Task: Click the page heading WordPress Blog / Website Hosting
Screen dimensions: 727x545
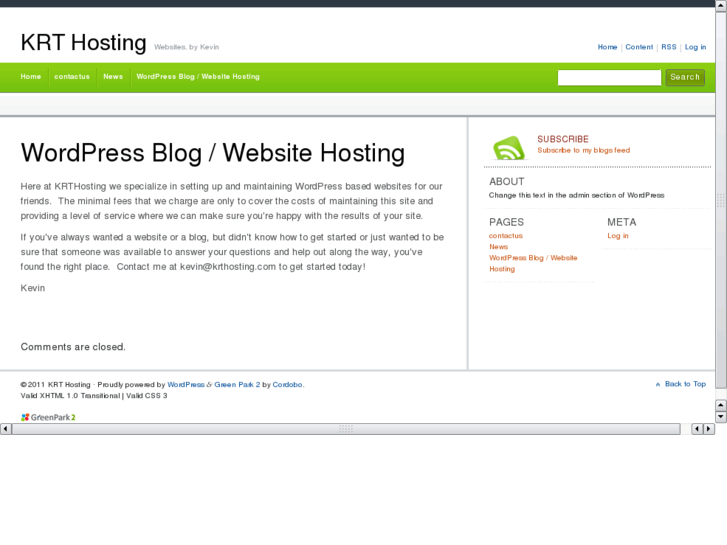Action: click(213, 153)
